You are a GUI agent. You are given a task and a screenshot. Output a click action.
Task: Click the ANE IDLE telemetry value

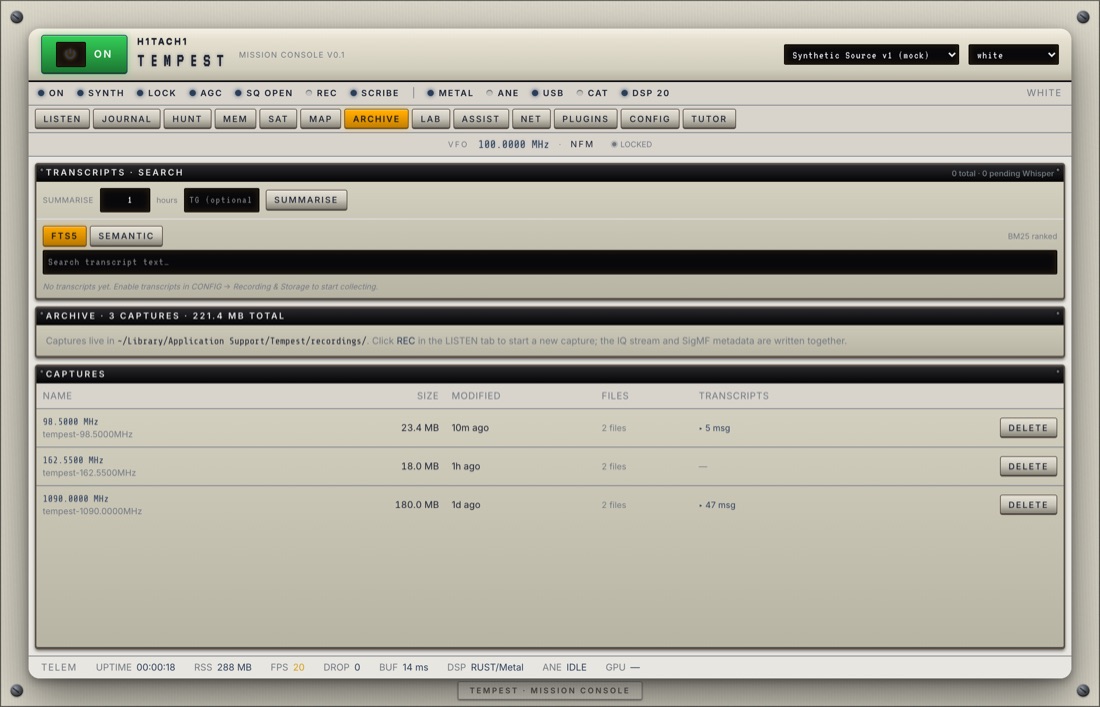[x=565, y=668]
